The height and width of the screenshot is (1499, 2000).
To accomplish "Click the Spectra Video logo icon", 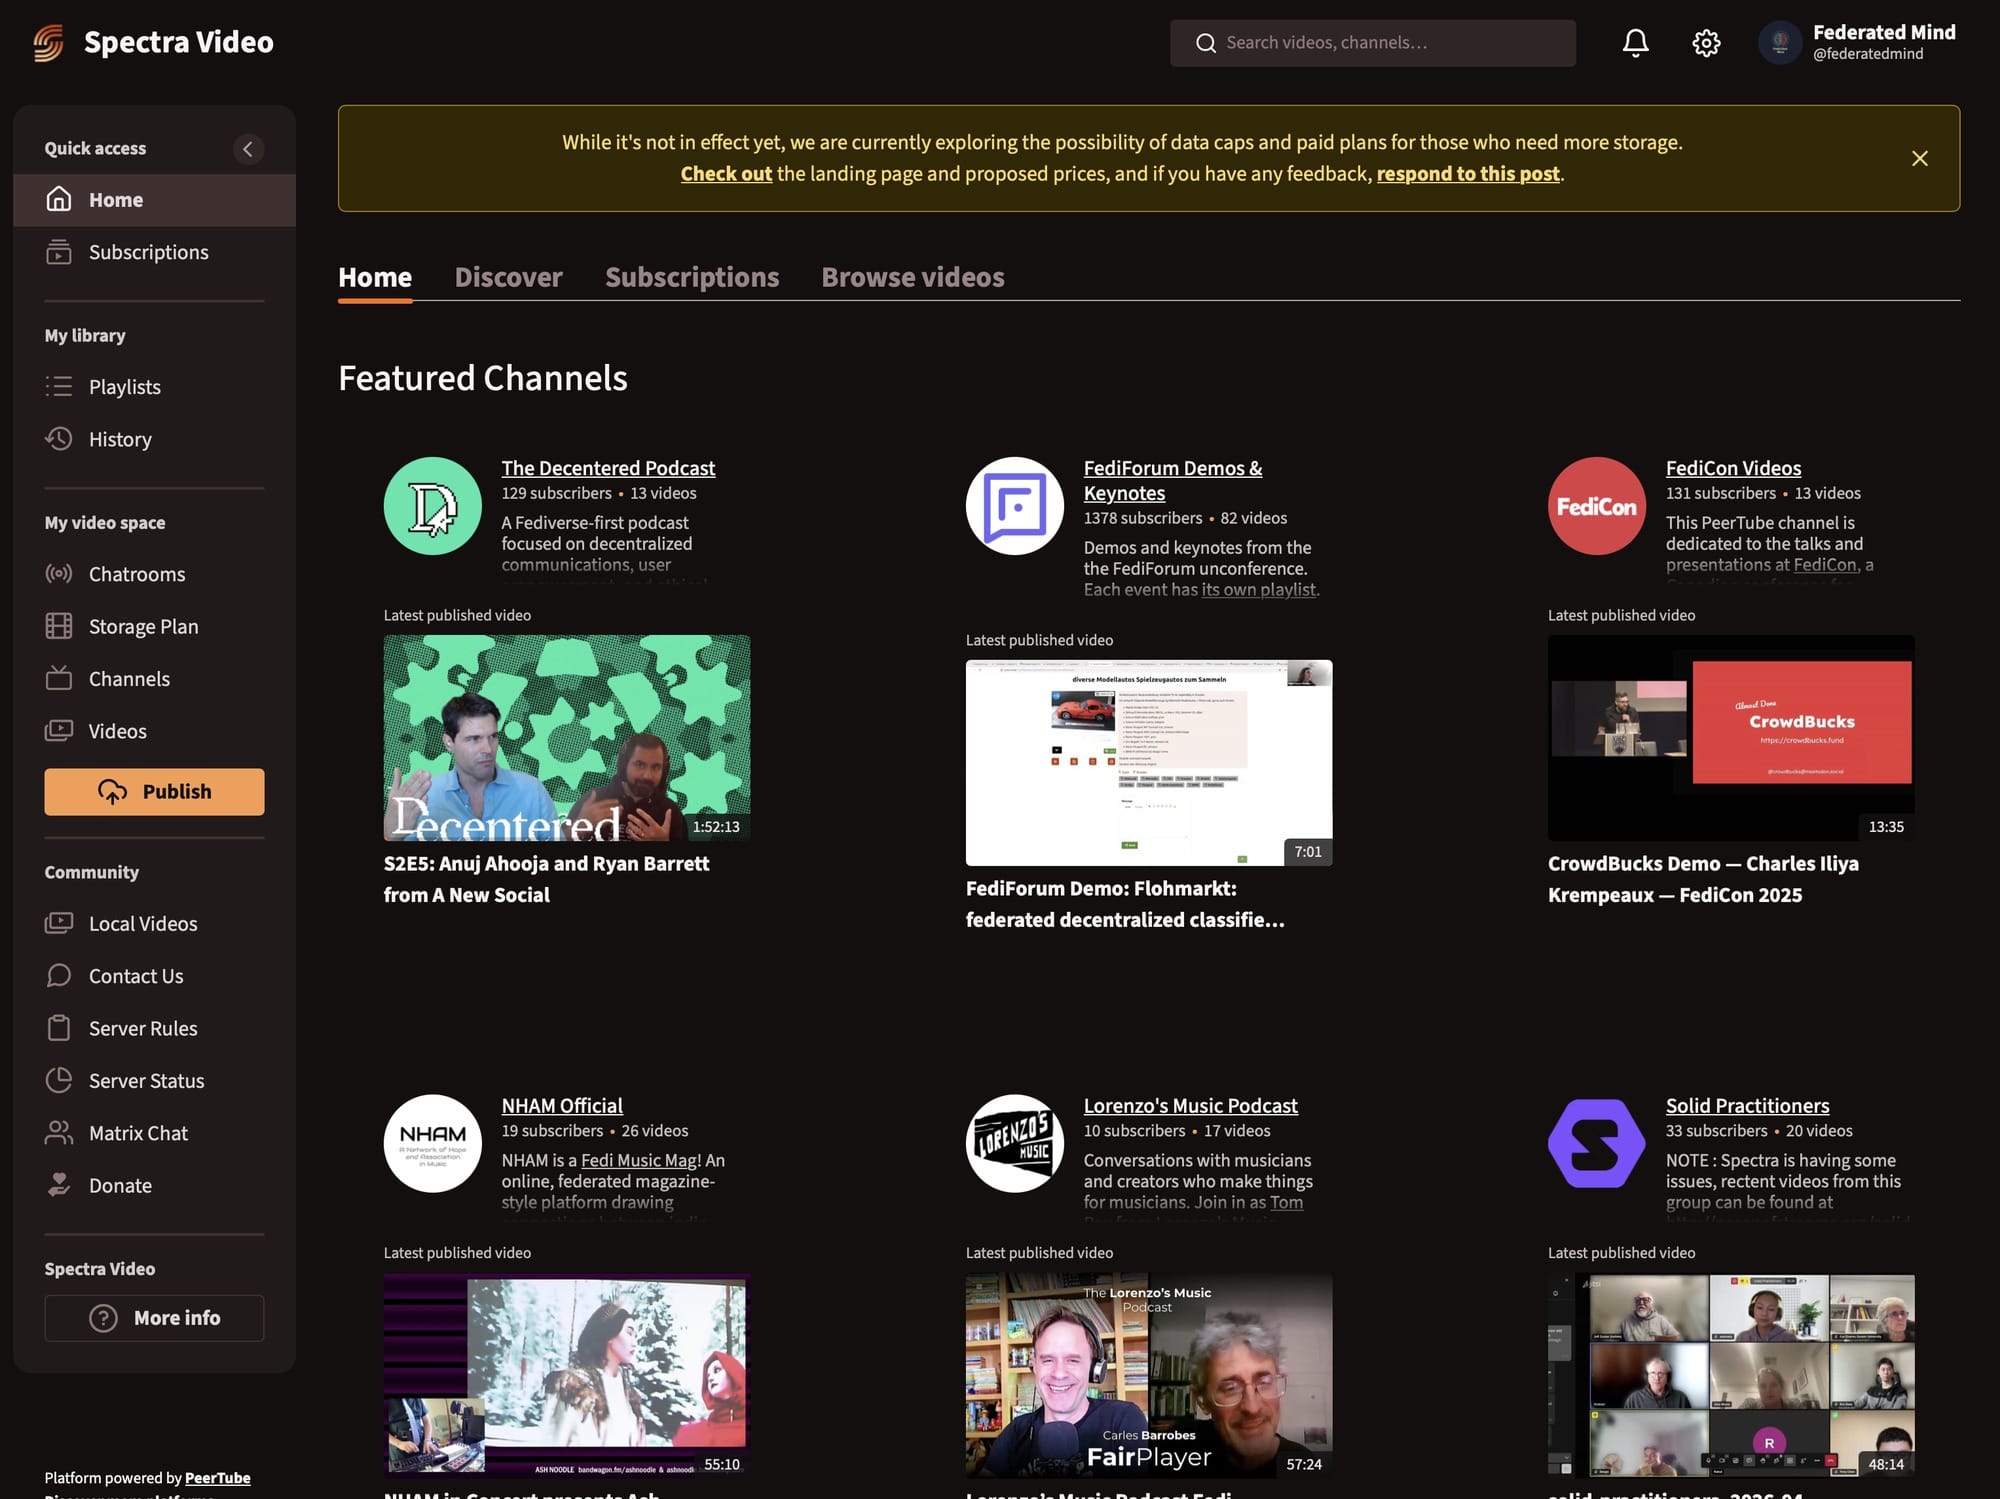I will 48,42.
